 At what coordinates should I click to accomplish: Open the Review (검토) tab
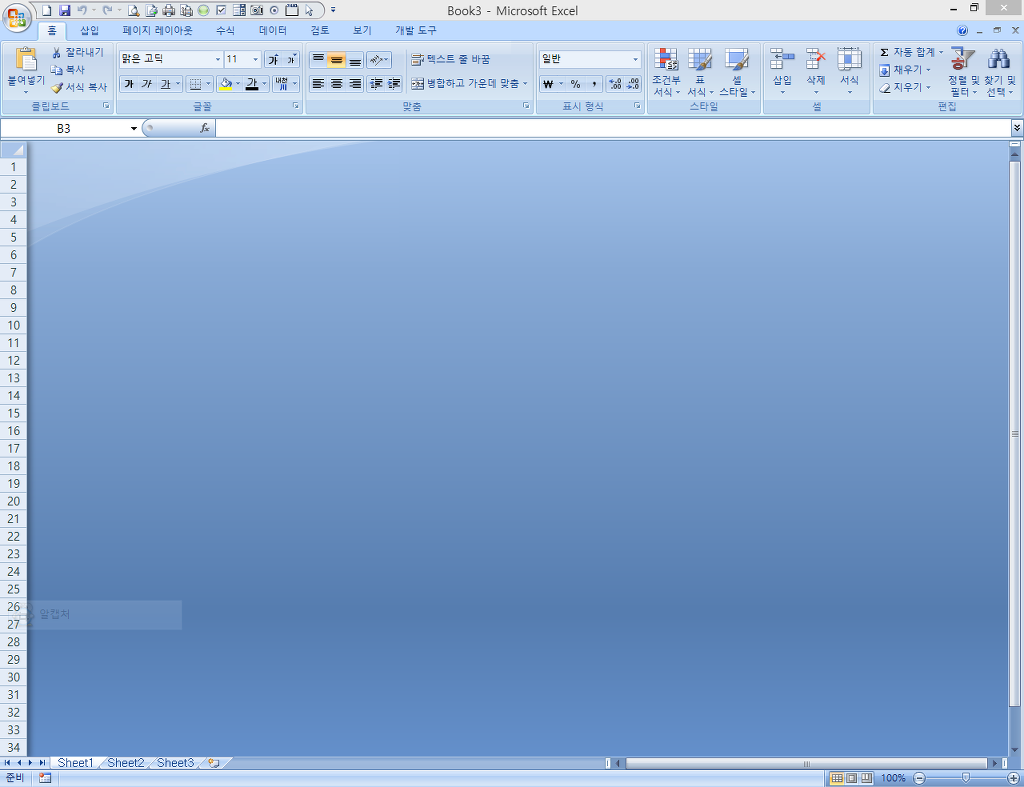pos(320,30)
